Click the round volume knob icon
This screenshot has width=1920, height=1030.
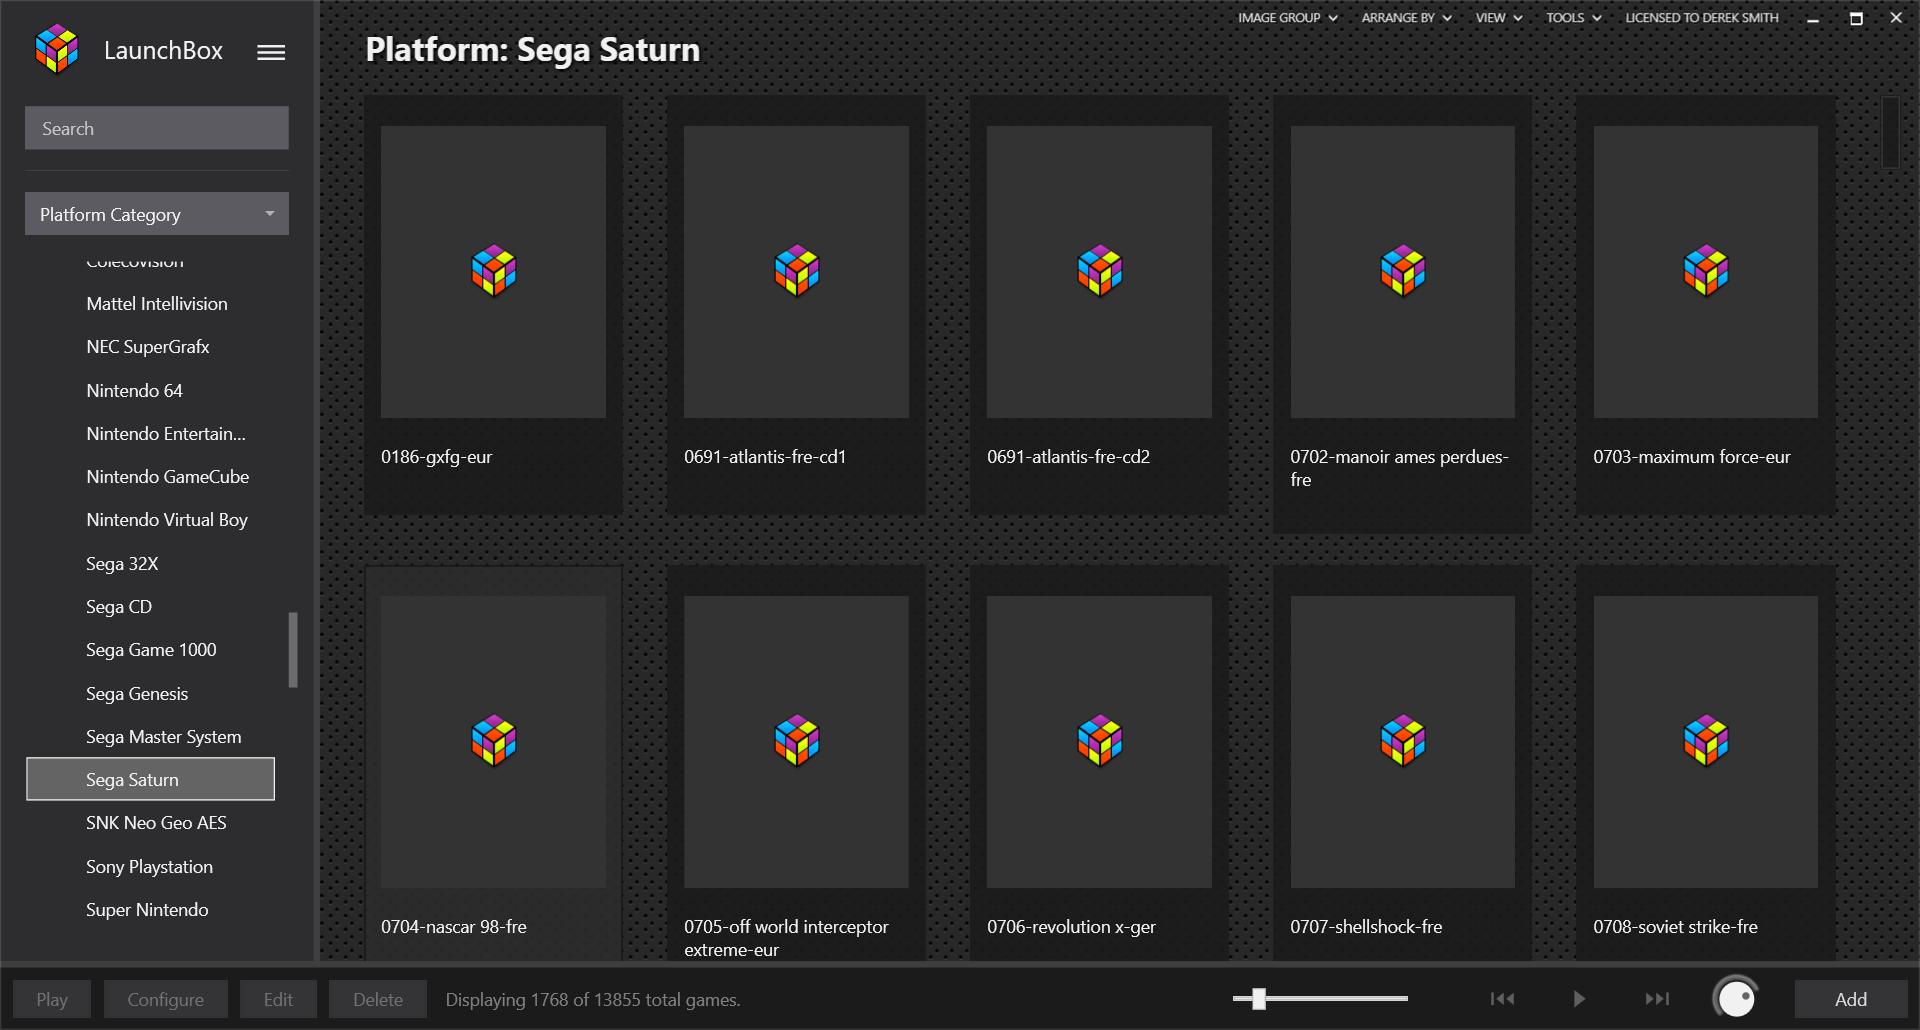click(x=1736, y=998)
